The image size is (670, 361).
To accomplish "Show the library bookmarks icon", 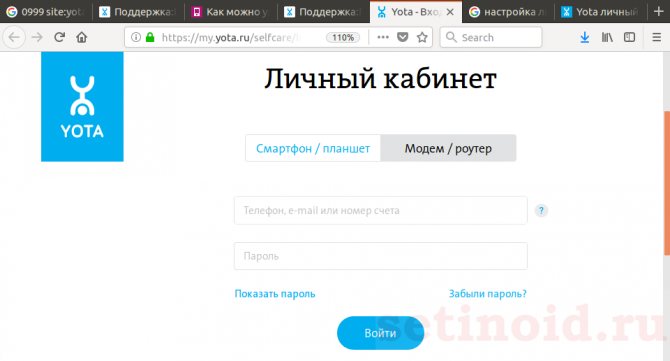I will [x=607, y=38].
